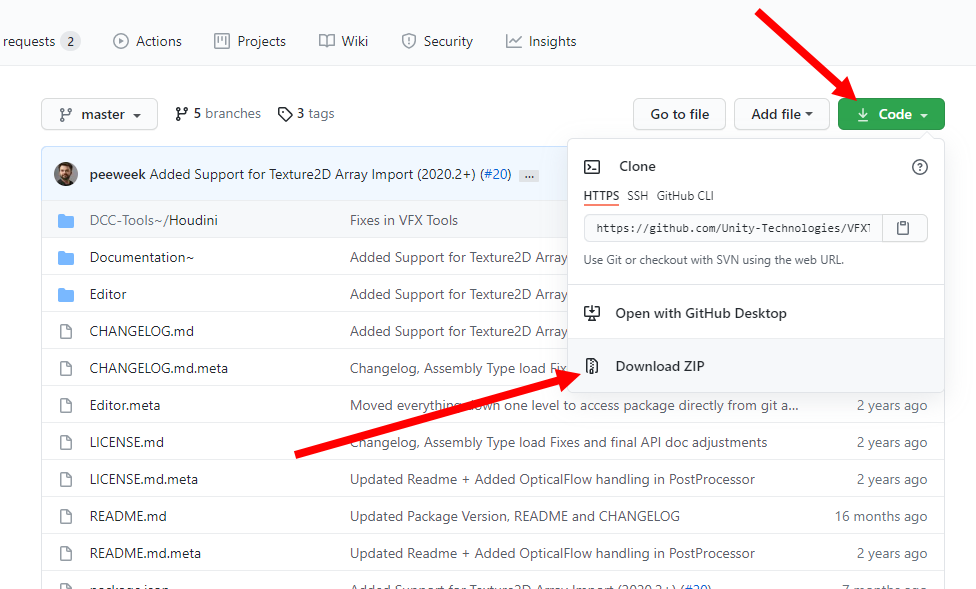Open the Add file dropdown

pos(782,114)
